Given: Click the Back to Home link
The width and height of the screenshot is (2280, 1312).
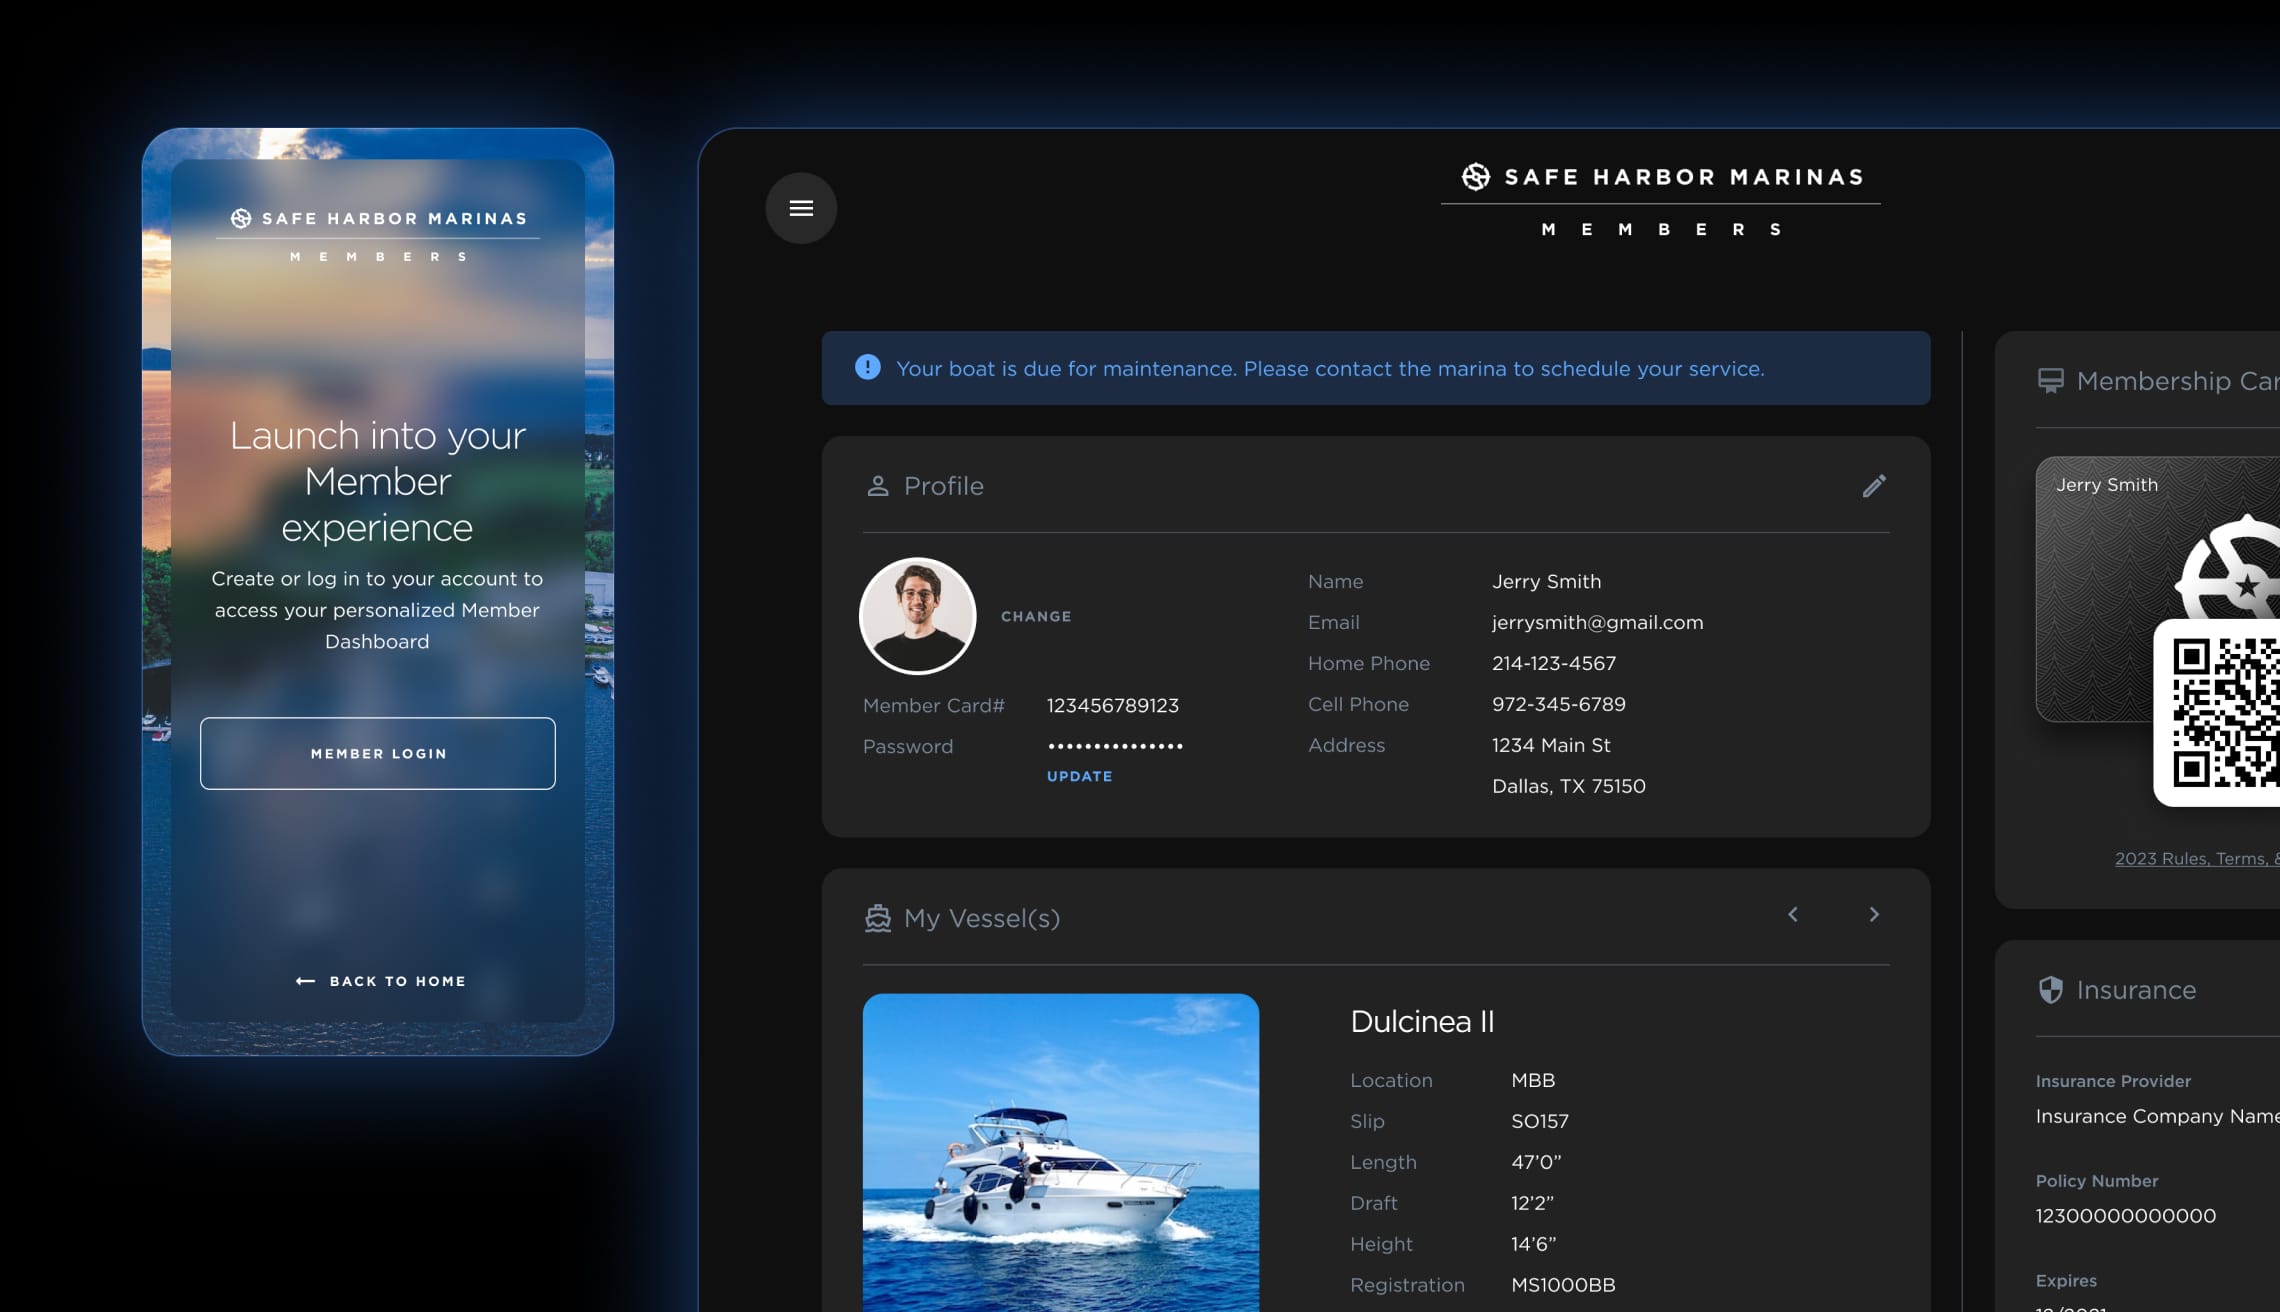Looking at the screenshot, I should click(x=397, y=981).
